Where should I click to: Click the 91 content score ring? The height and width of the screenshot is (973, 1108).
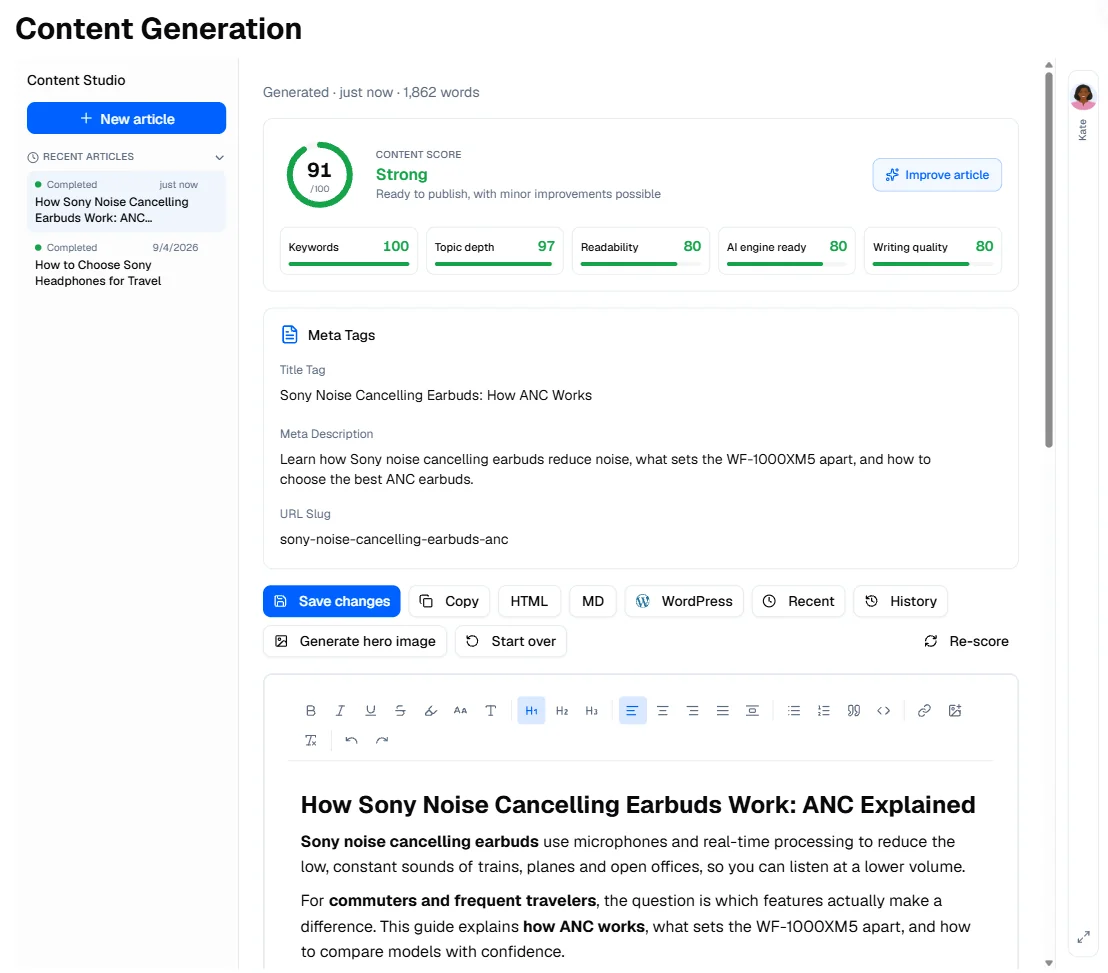tap(319, 175)
